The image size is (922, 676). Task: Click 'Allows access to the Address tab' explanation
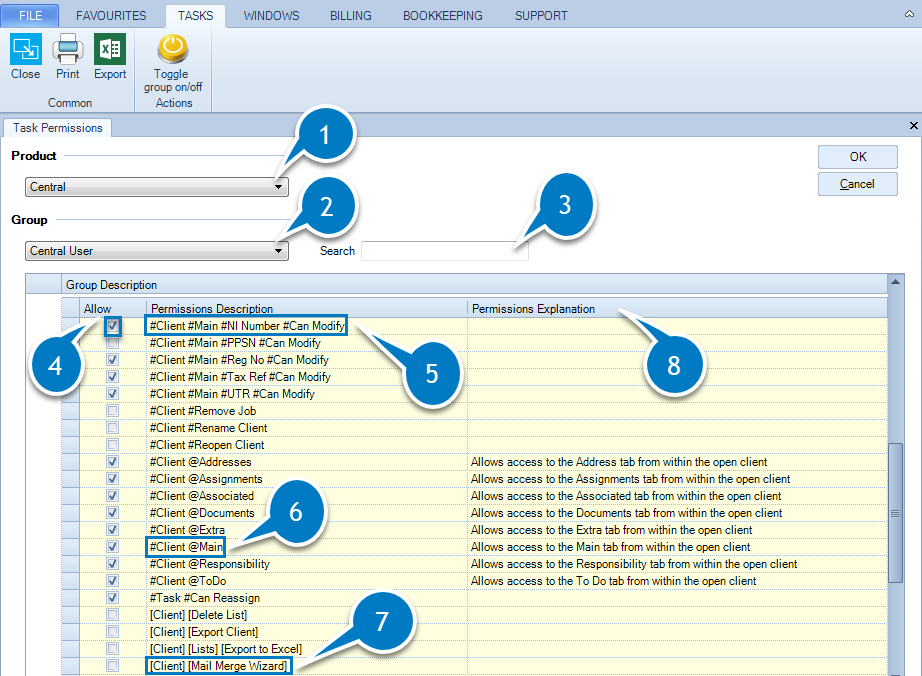tap(619, 462)
